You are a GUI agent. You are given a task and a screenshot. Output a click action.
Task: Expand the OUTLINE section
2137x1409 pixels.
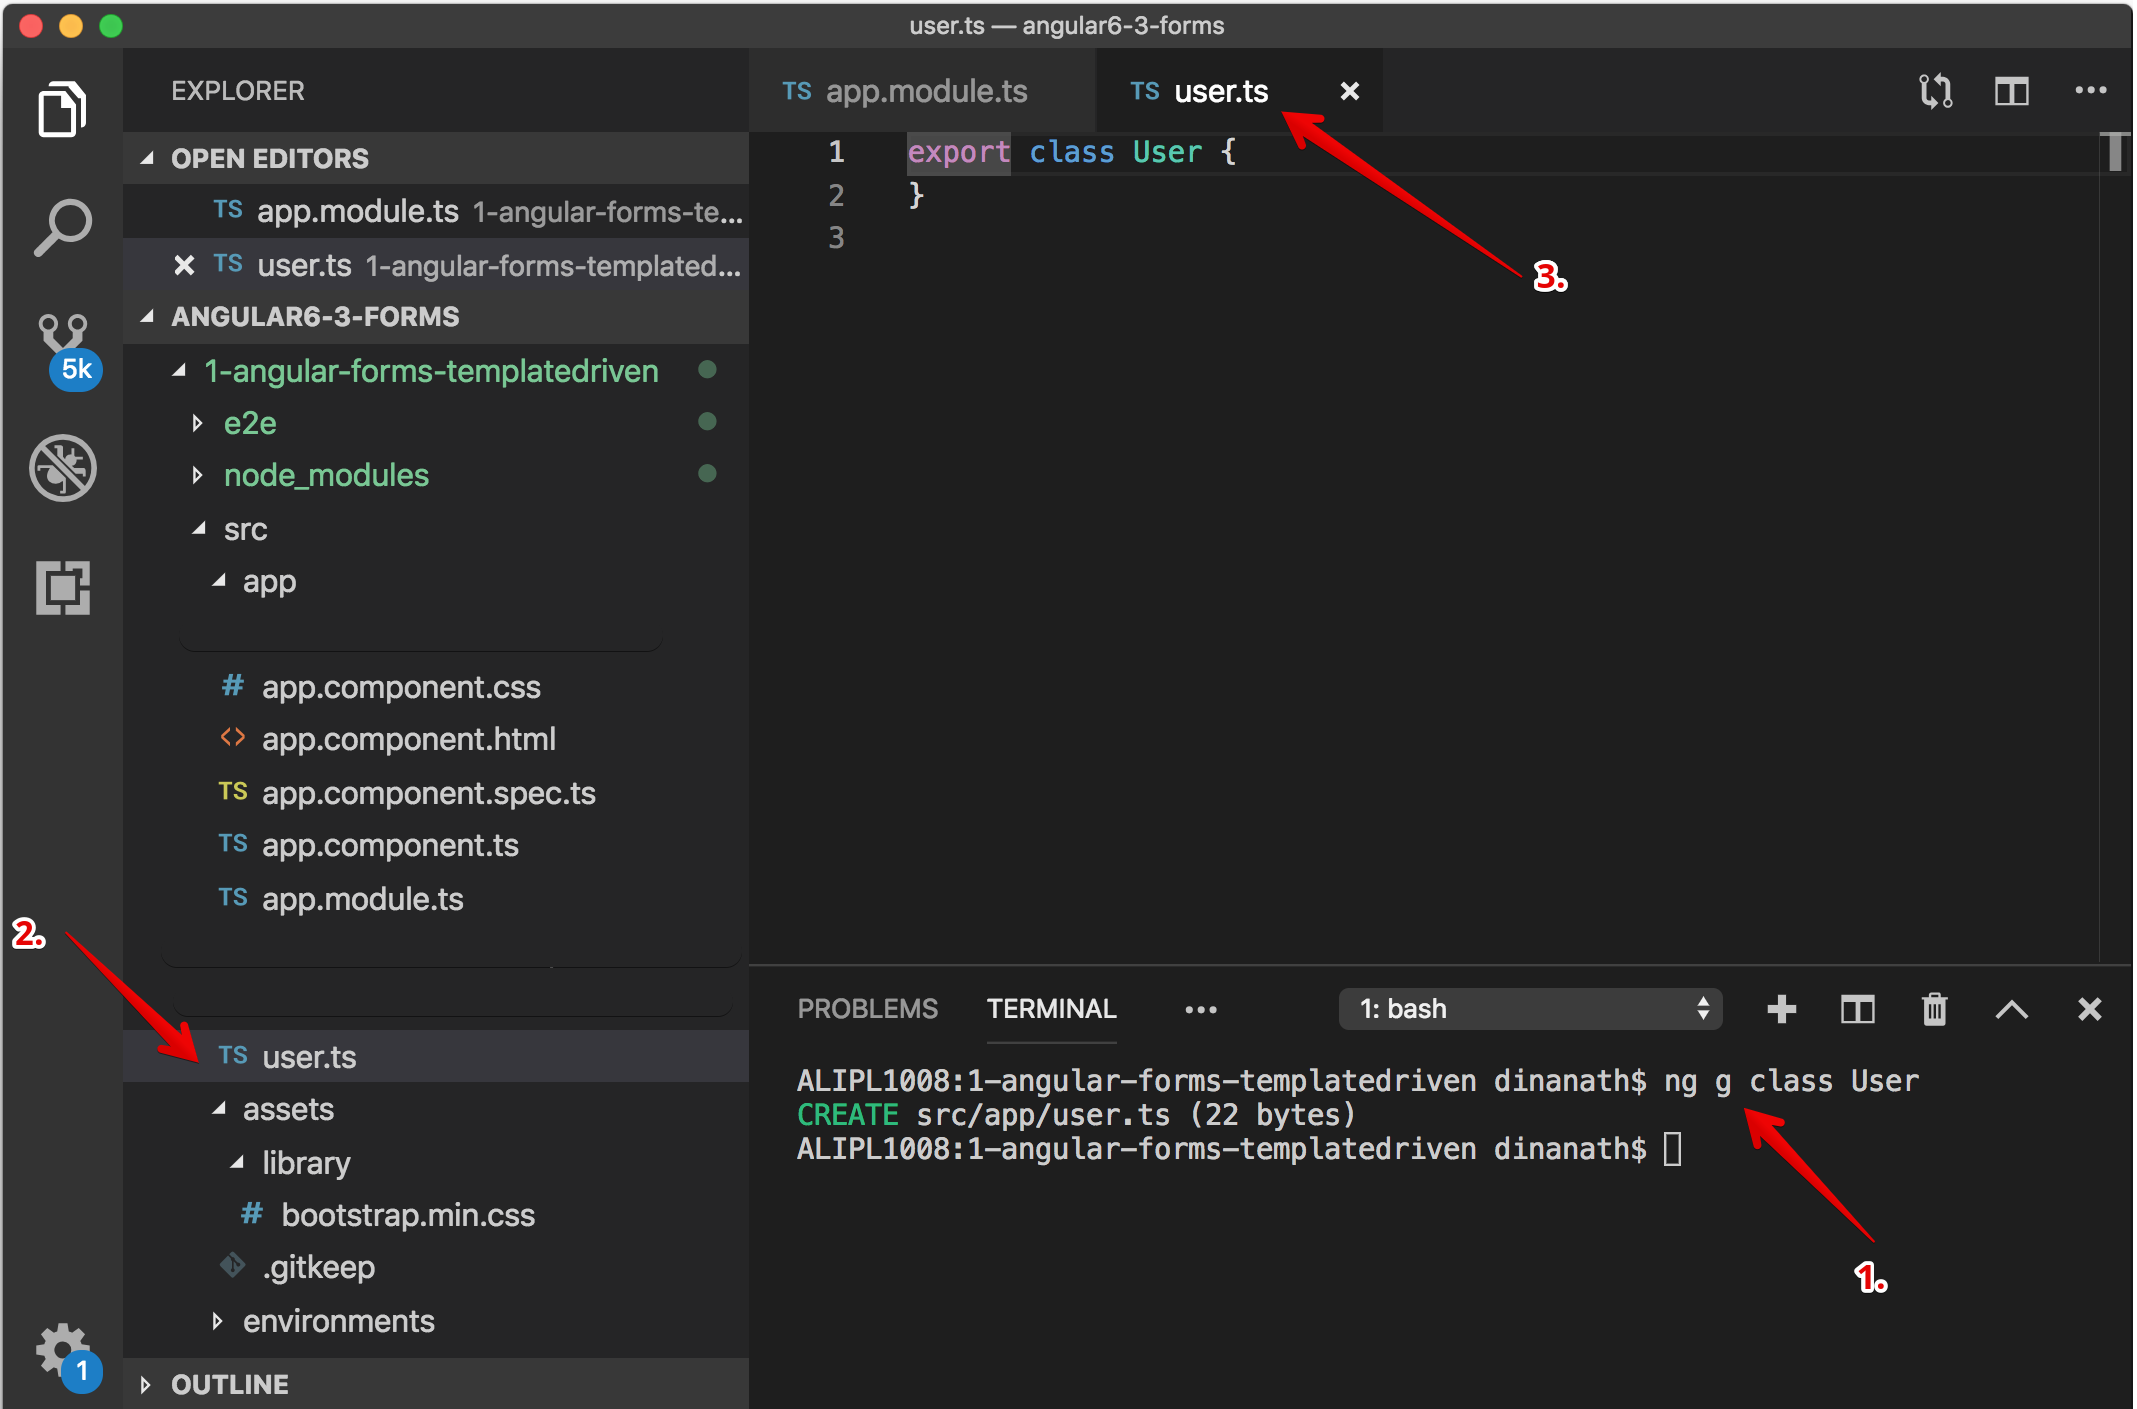tap(230, 1384)
